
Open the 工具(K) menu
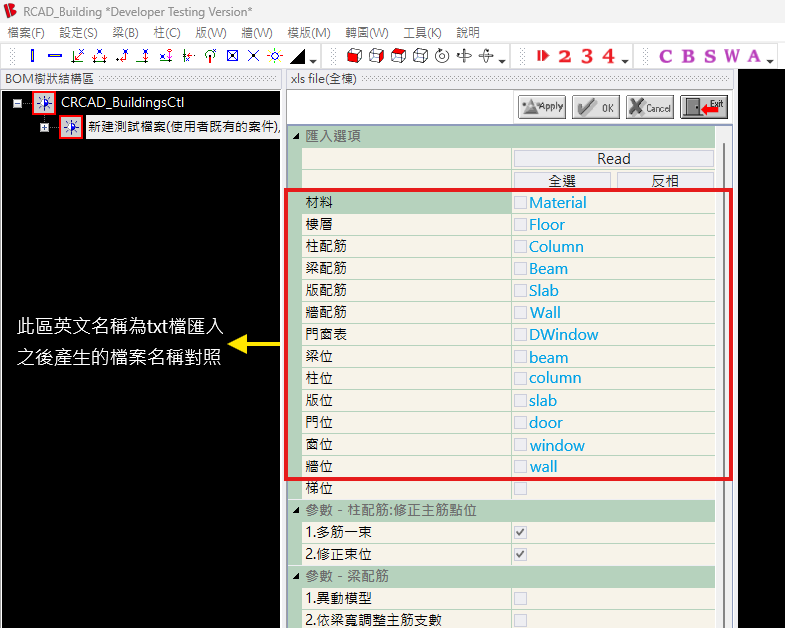coord(422,33)
